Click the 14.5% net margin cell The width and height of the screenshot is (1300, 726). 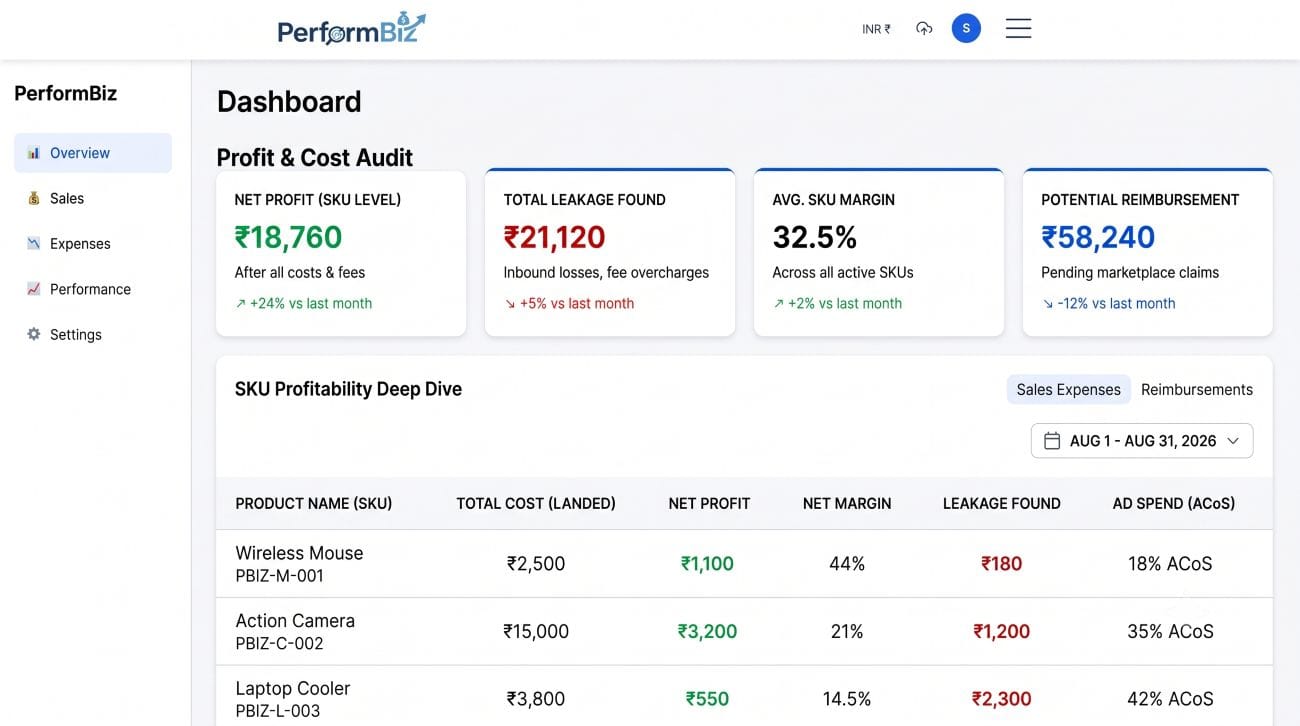tap(847, 699)
